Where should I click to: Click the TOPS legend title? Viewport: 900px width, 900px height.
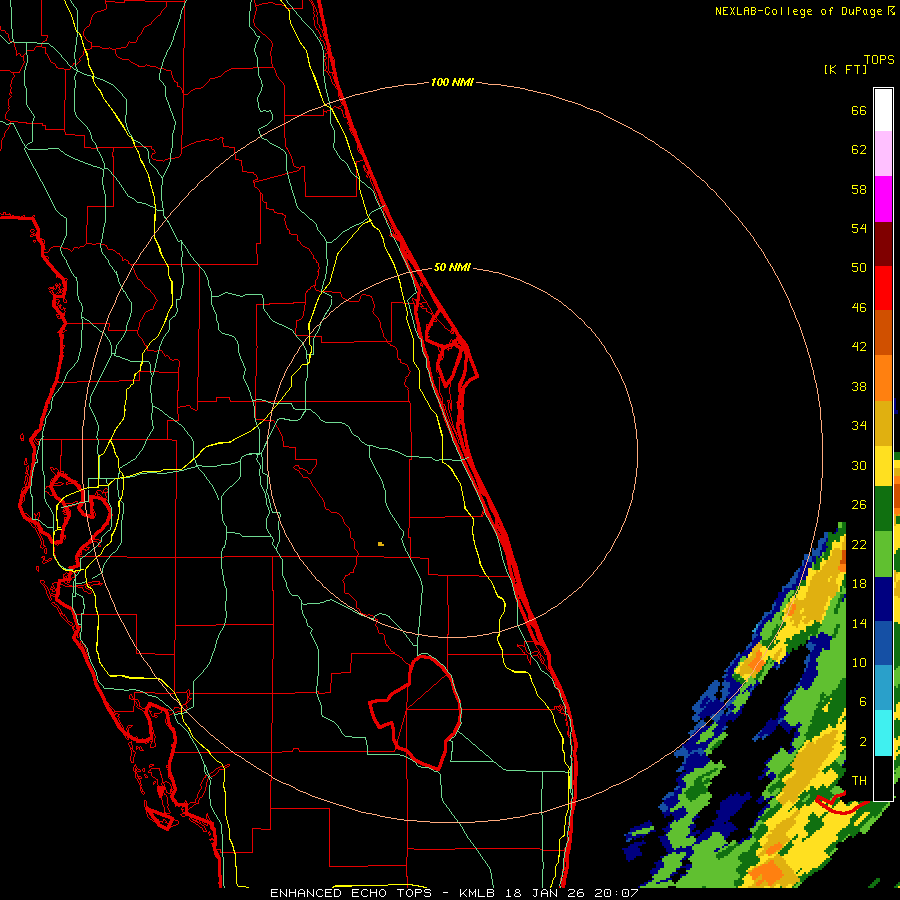pyautogui.click(x=879, y=60)
